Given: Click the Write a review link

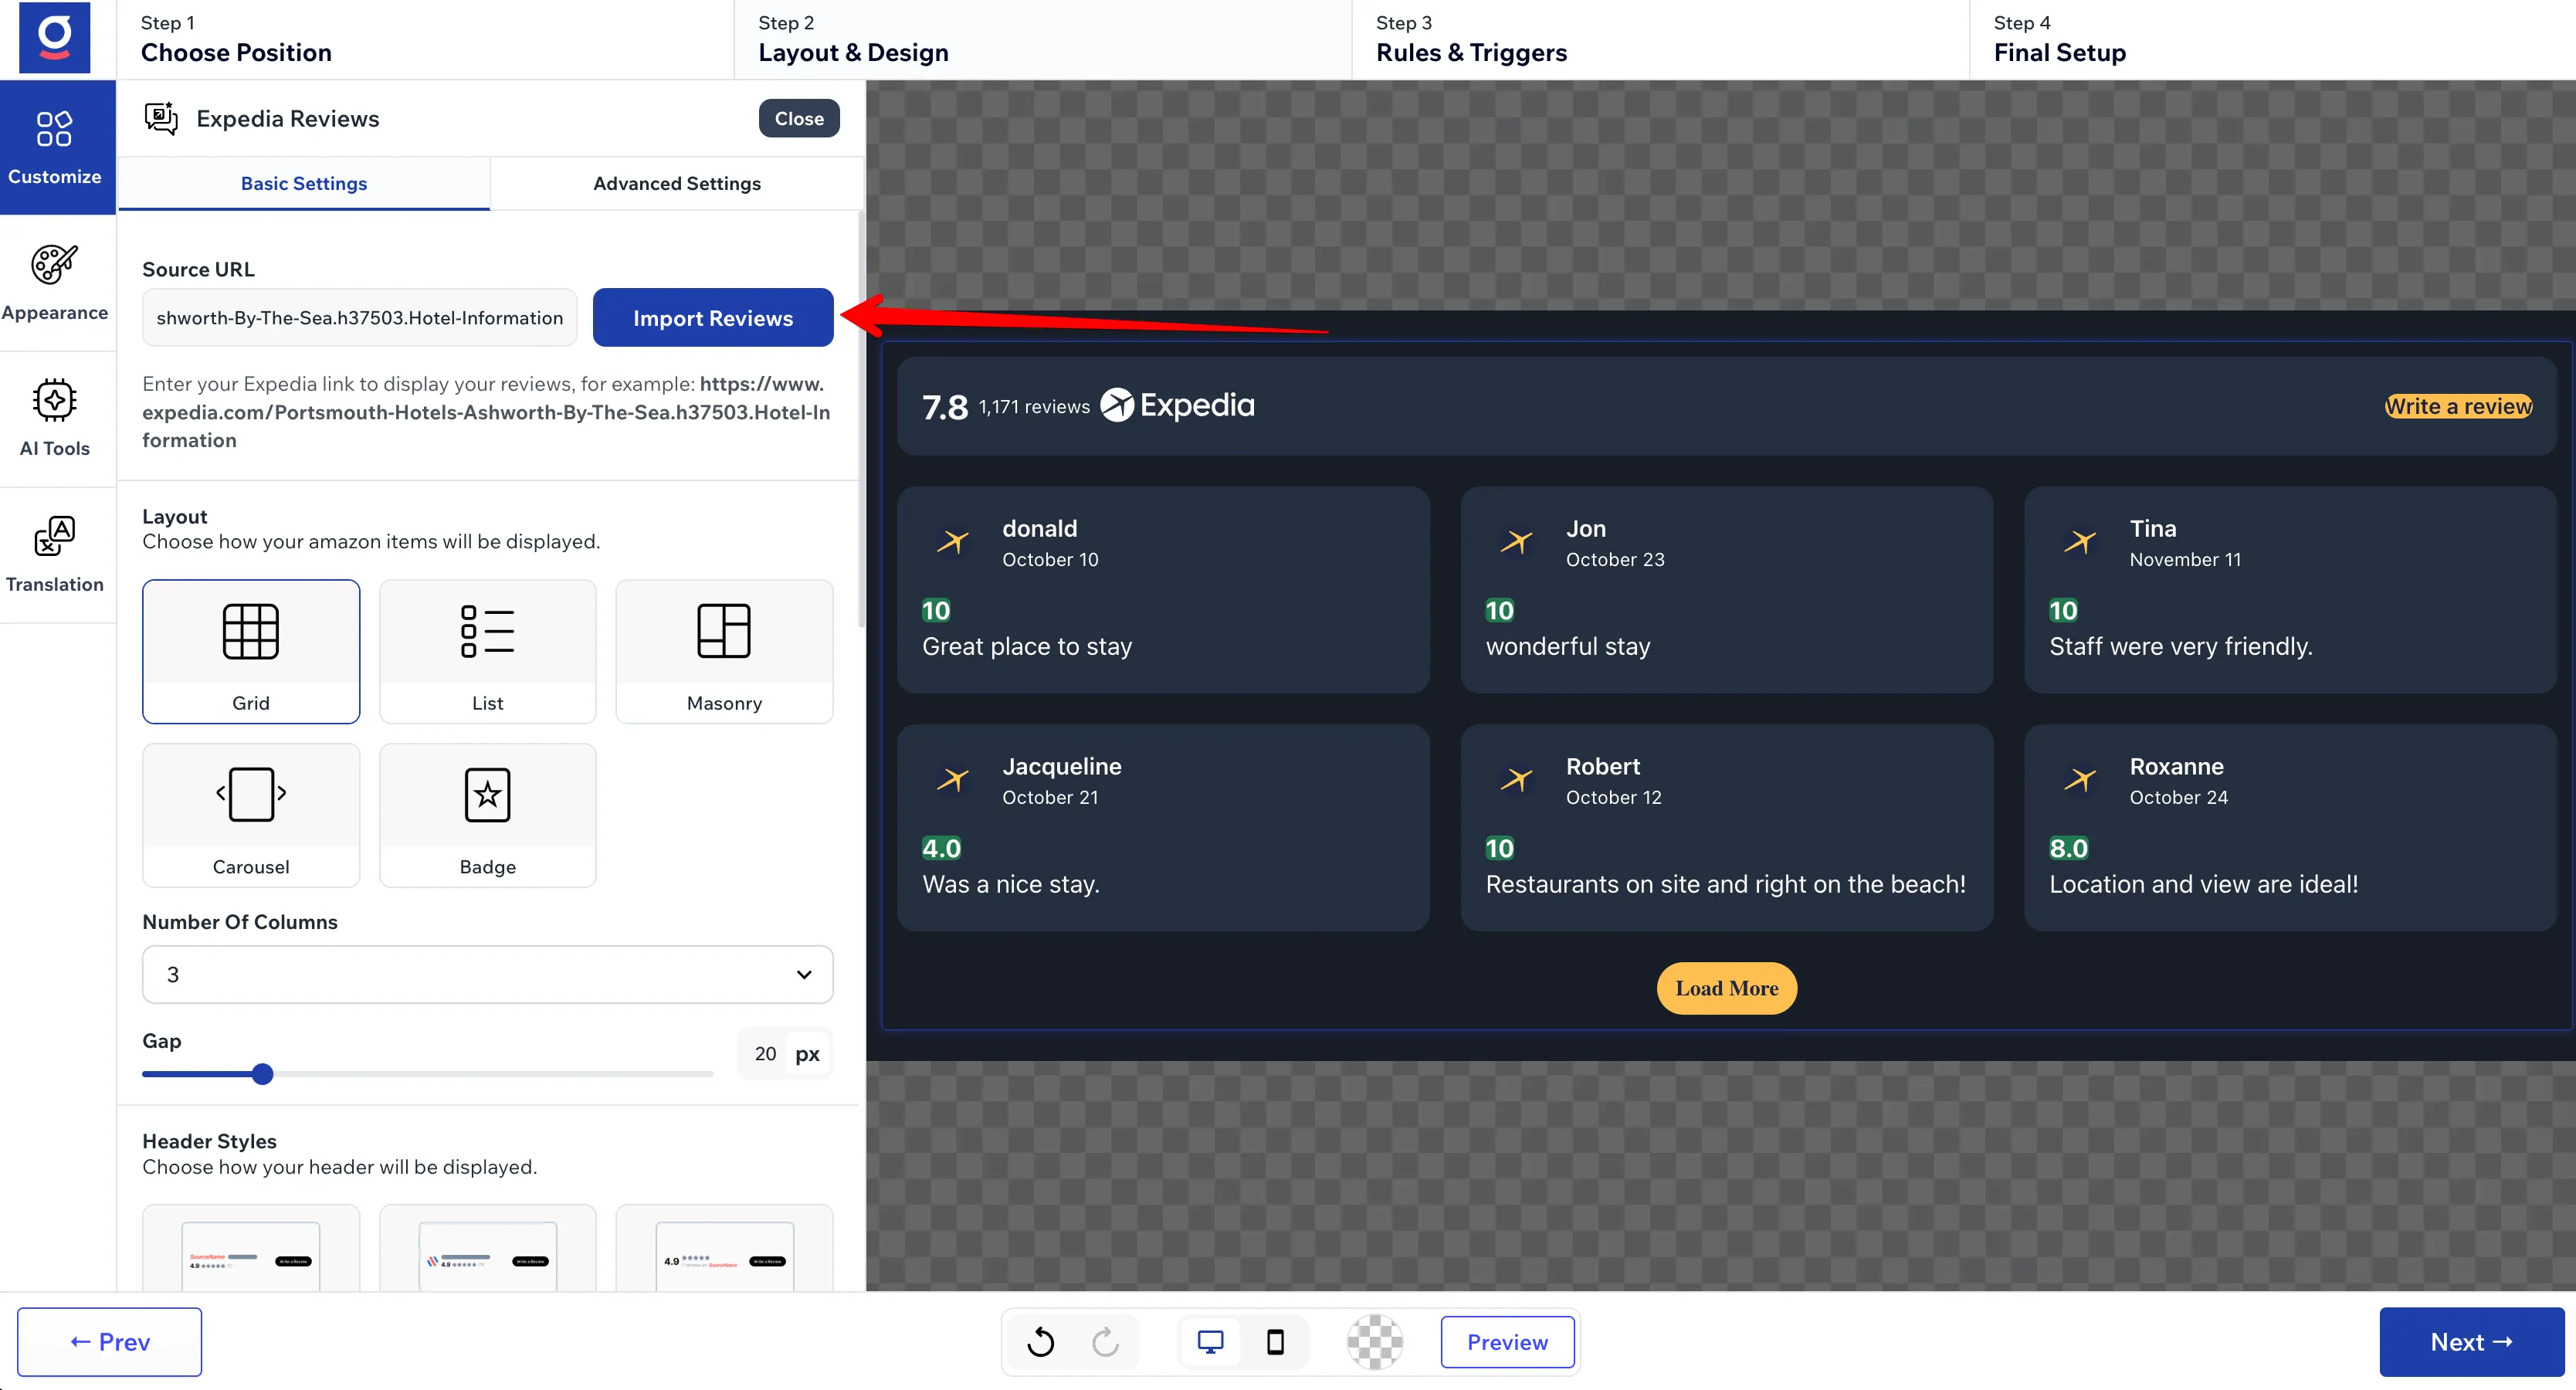Looking at the screenshot, I should click(x=2458, y=406).
